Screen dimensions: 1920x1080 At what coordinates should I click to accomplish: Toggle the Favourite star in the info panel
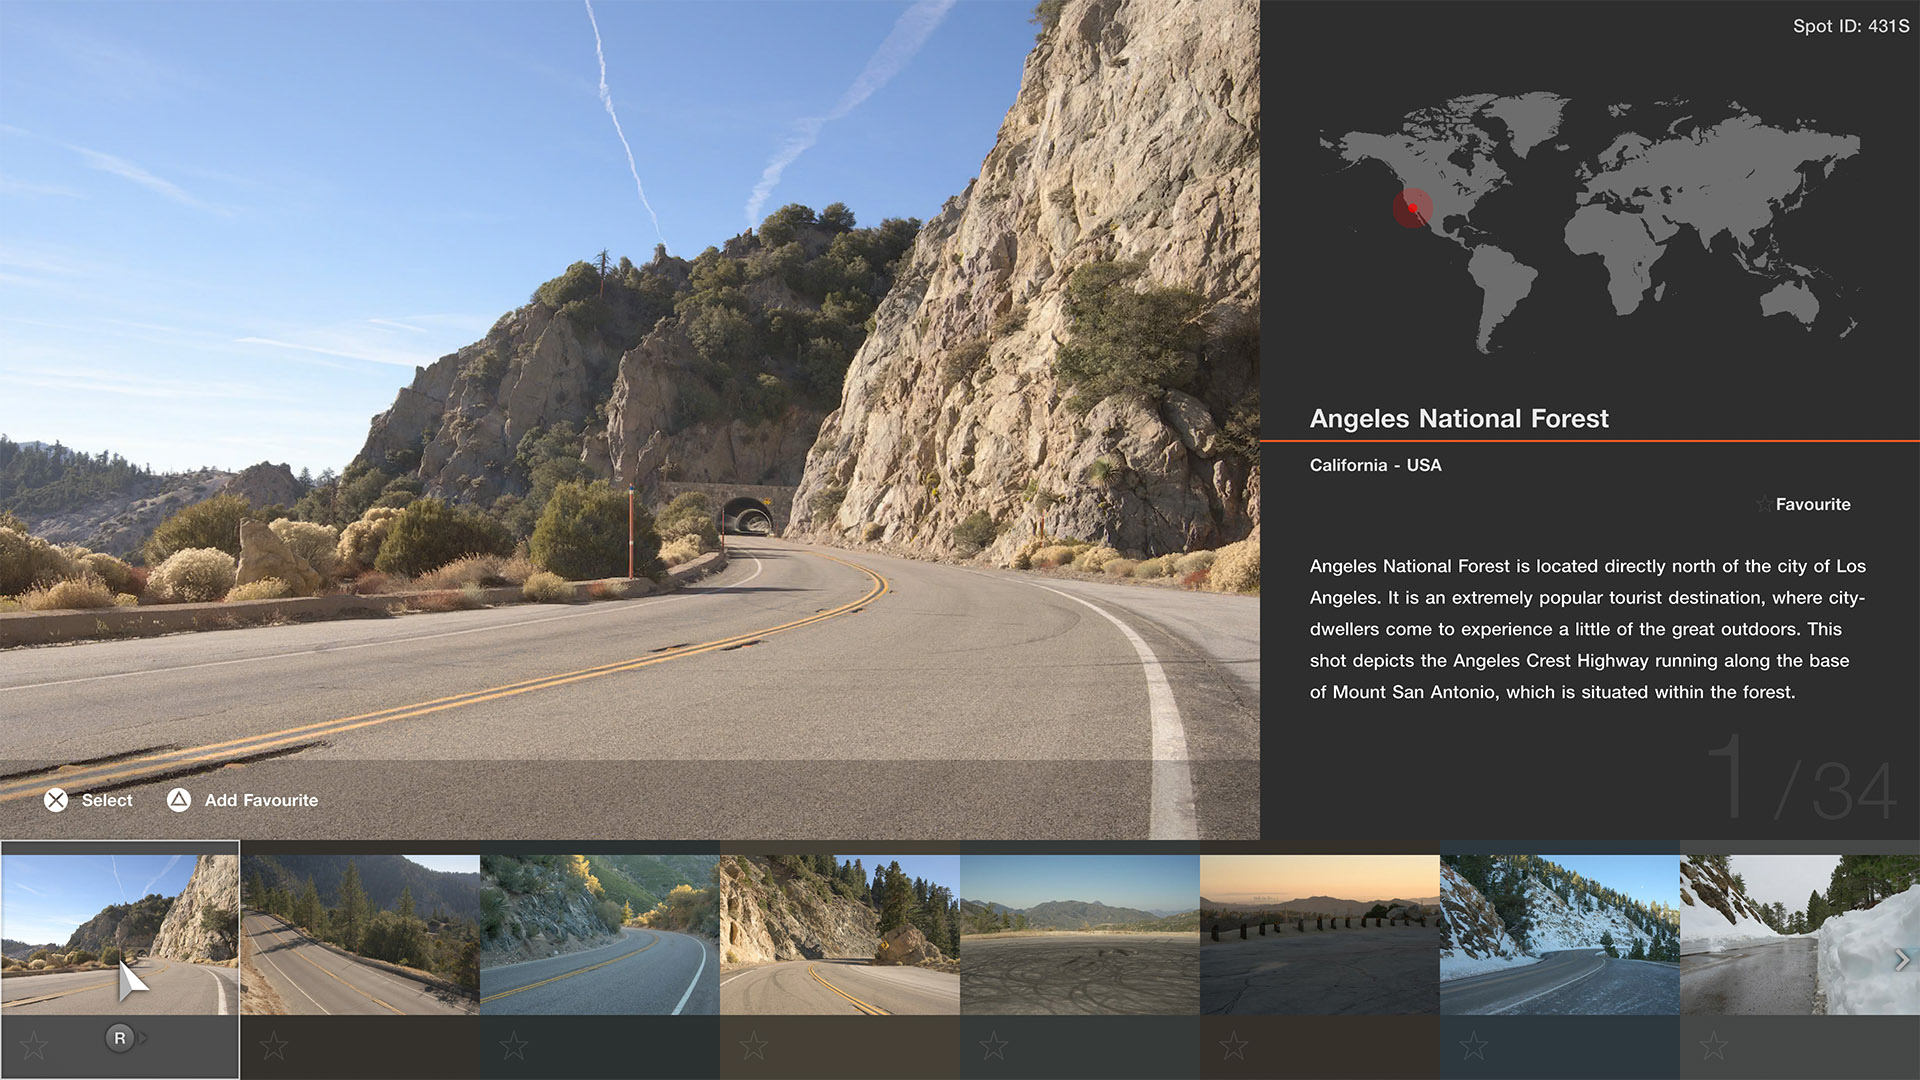[1764, 504]
